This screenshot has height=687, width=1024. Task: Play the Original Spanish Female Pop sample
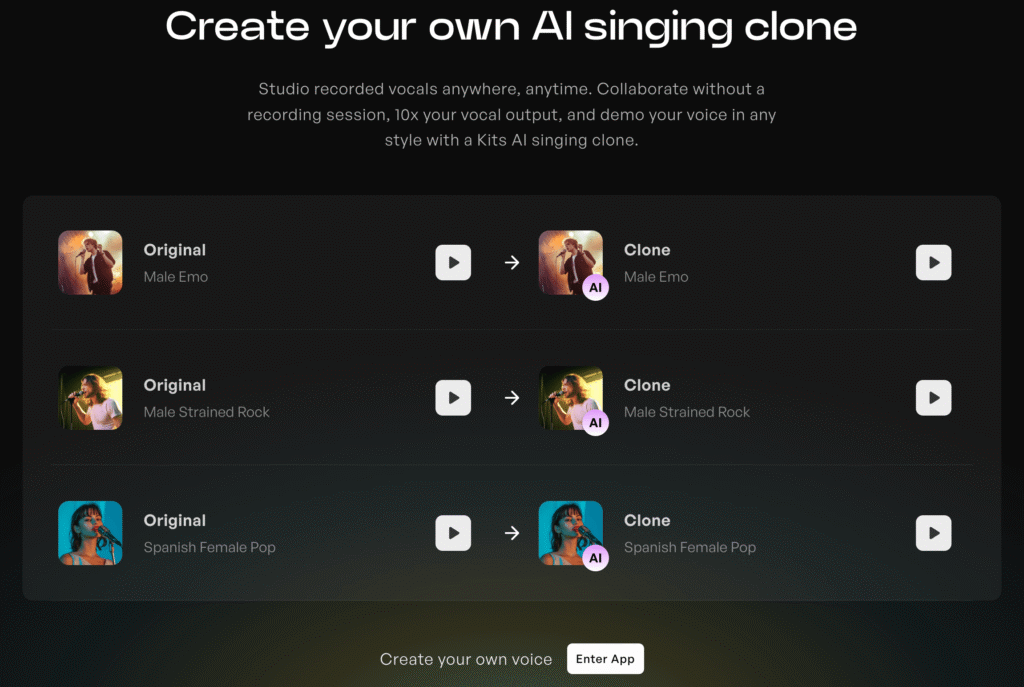click(453, 533)
